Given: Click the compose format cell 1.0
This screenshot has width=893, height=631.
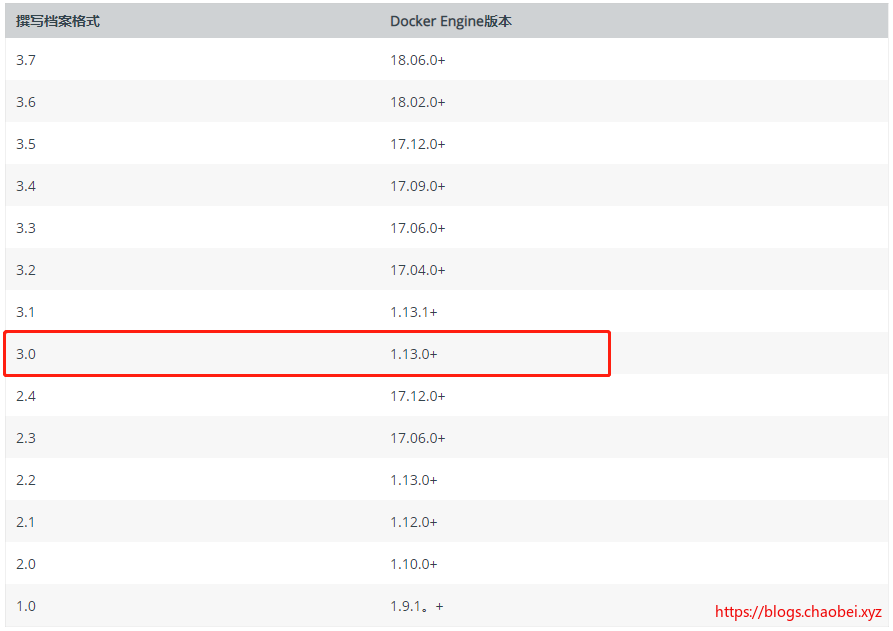Looking at the screenshot, I should click(x=26, y=607).
